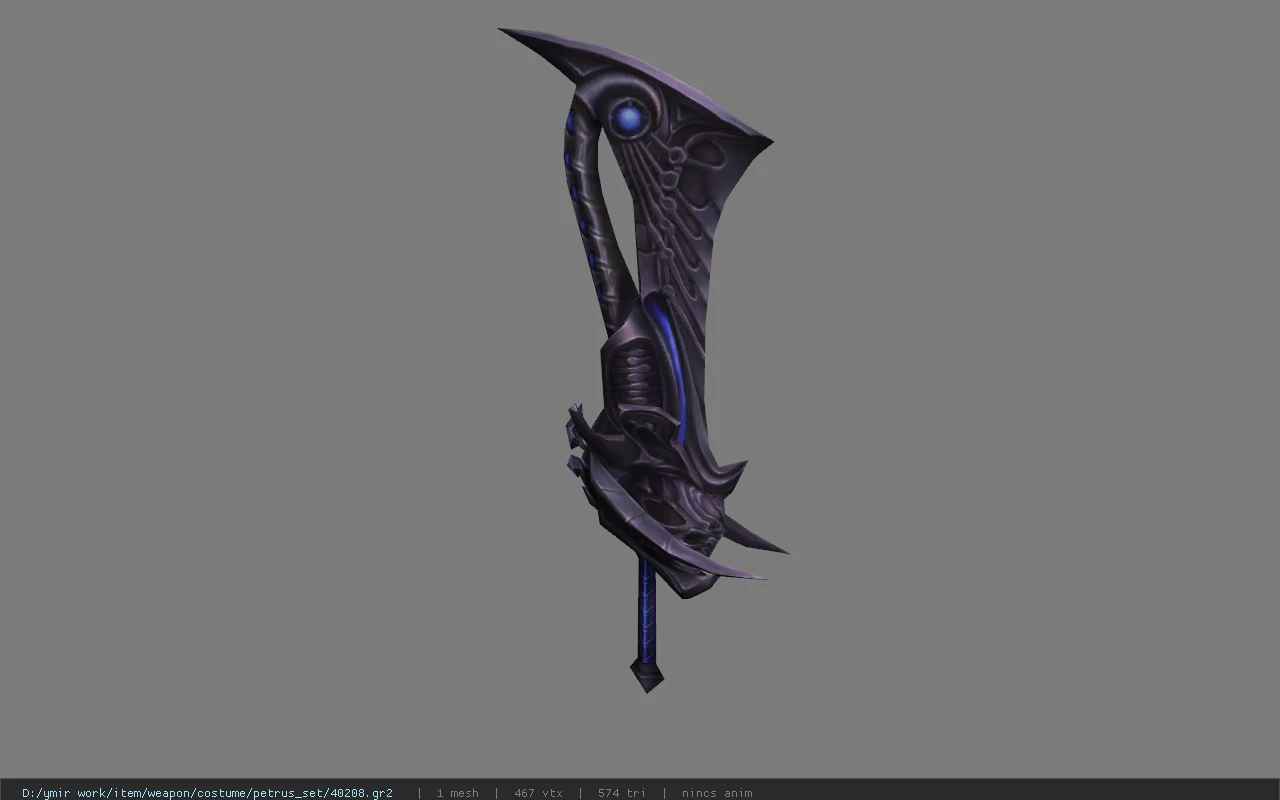Click the file path ending in 40208.gr2
Image resolution: width=1280 pixels, height=800 pixels.
click(207, 793)
